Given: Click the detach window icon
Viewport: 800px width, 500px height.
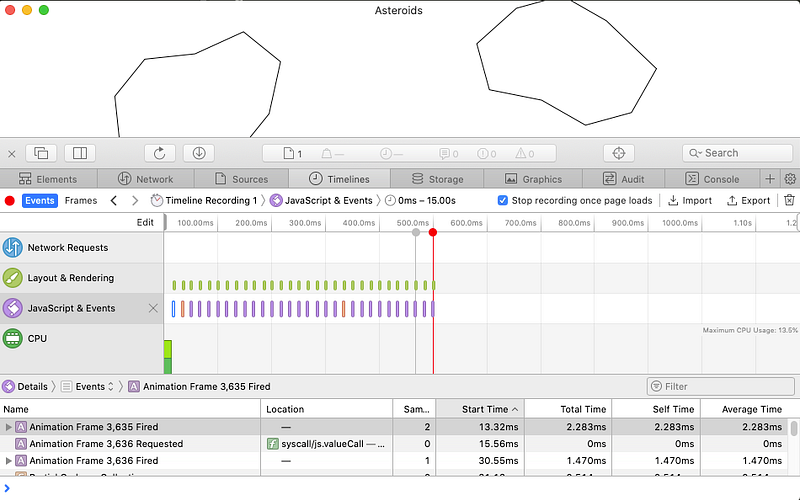Looking at the screenshot, I should (x=41, y=153).
